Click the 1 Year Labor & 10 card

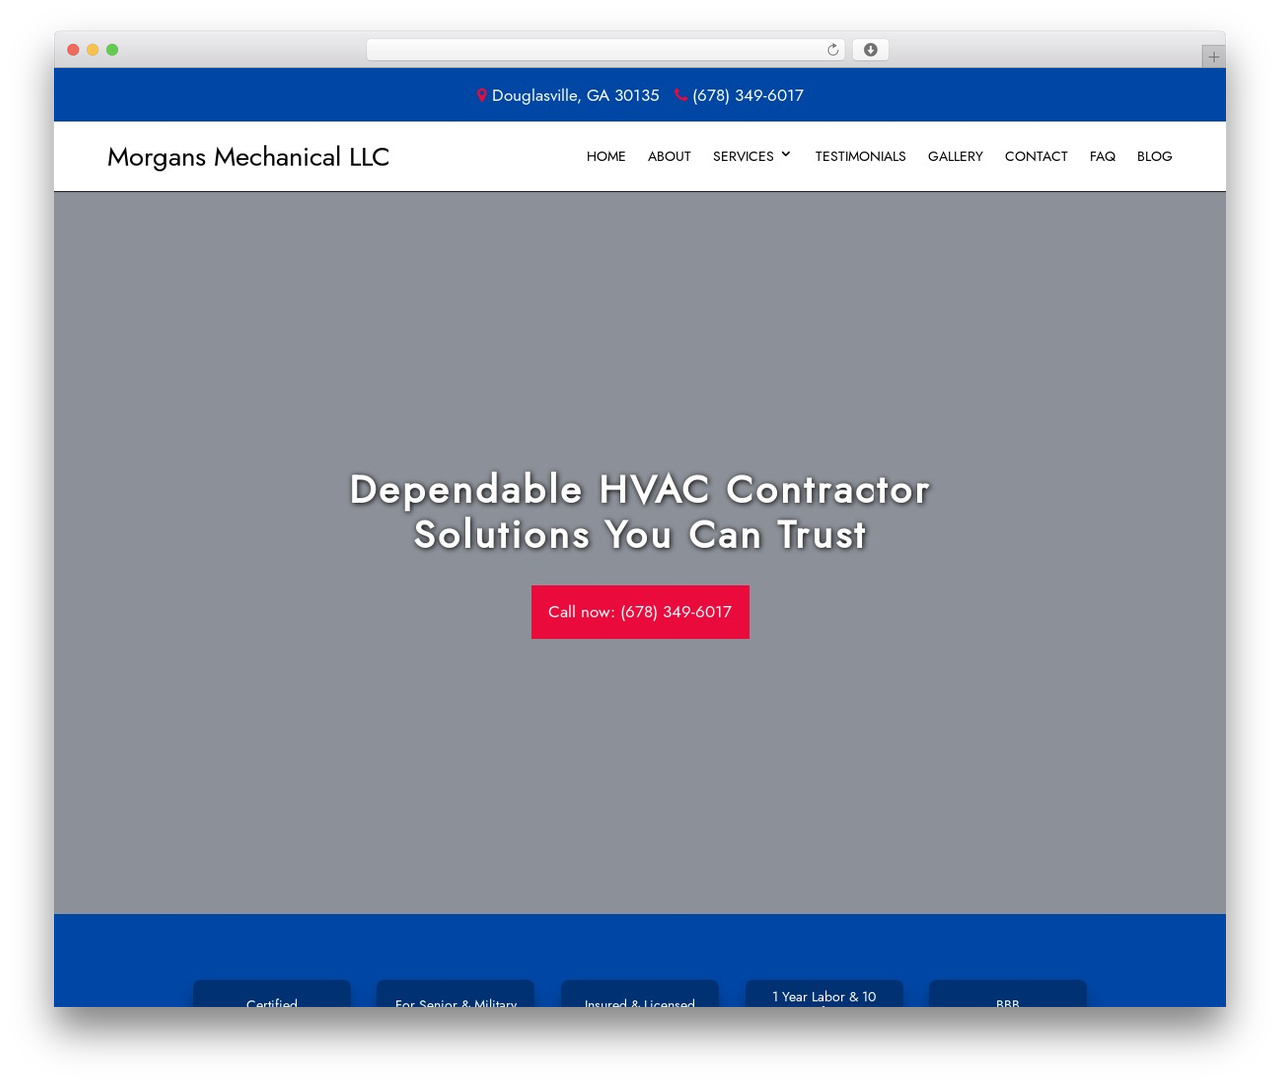point(824,994)
